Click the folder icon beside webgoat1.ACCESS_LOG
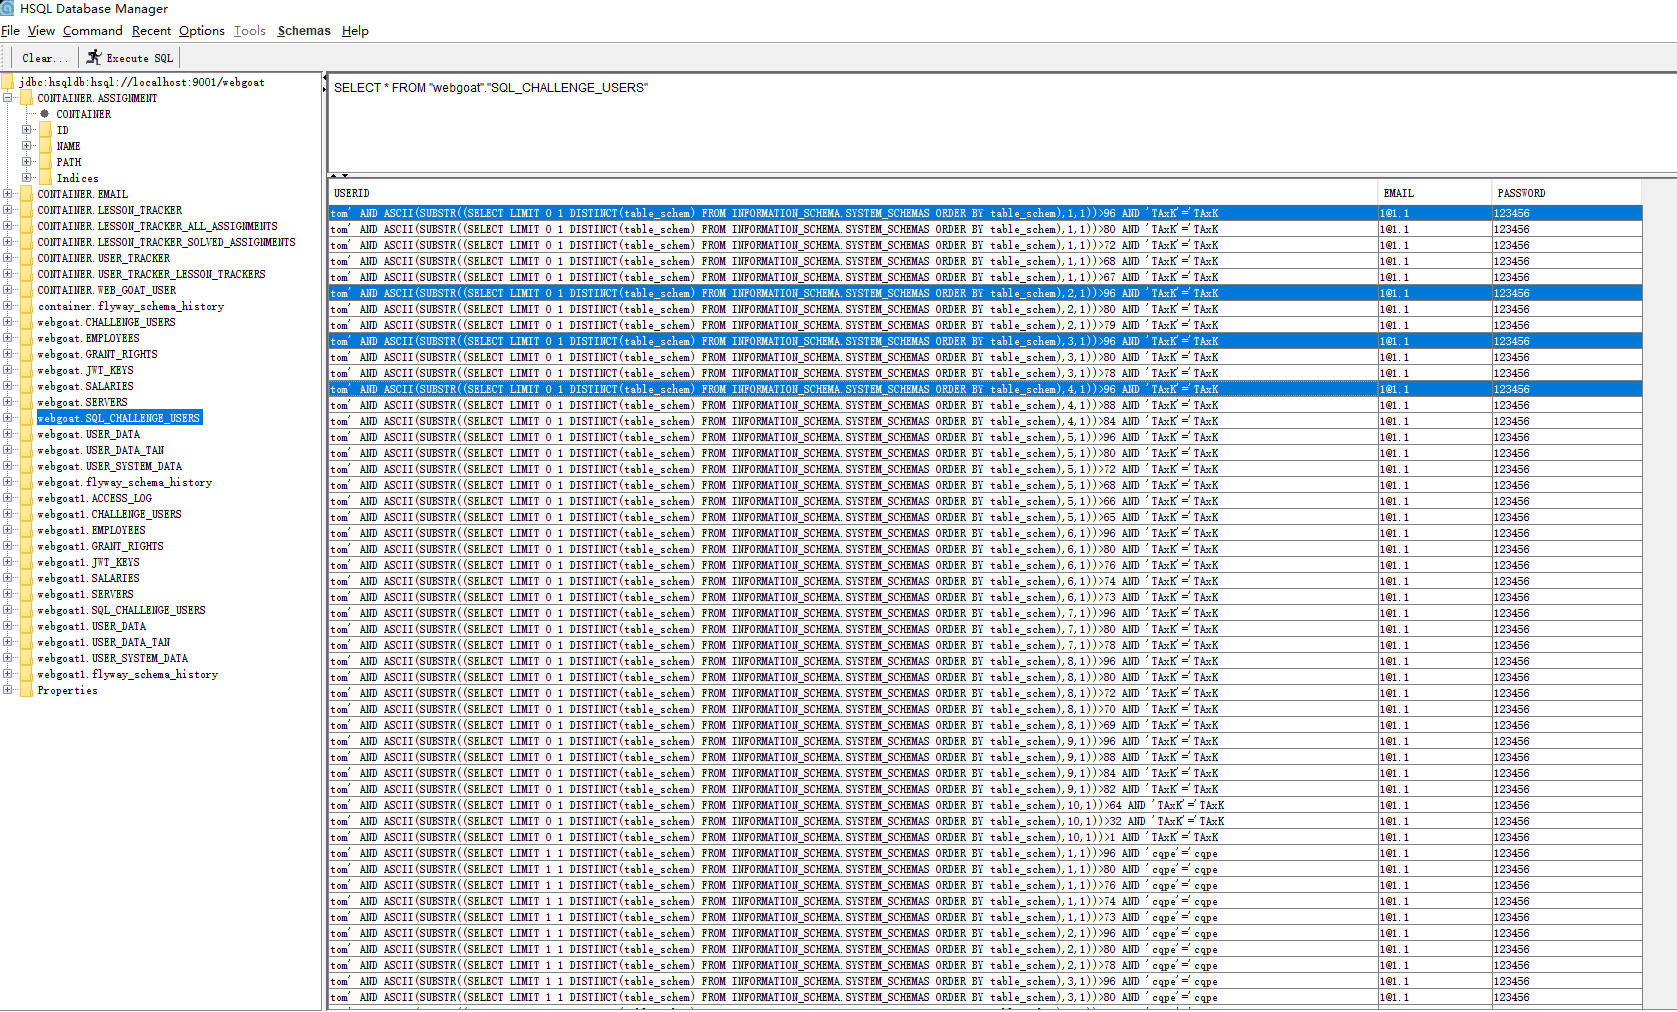 (25, 498)
